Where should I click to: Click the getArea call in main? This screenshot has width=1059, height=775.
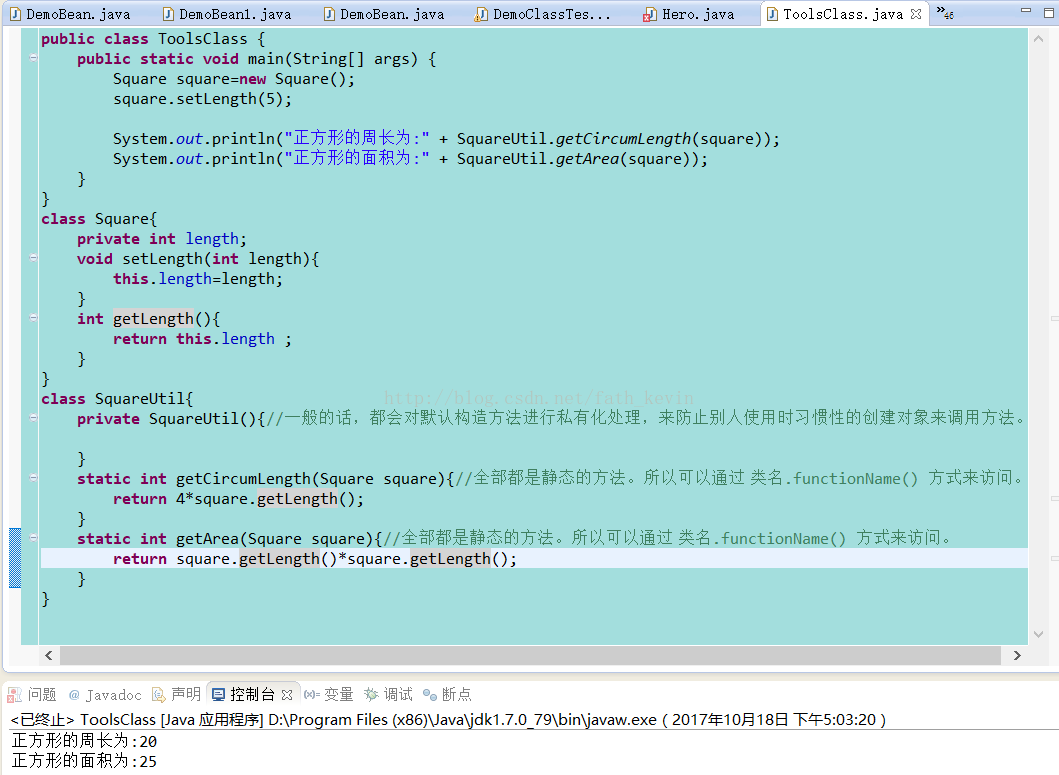[x=588, y=159]
